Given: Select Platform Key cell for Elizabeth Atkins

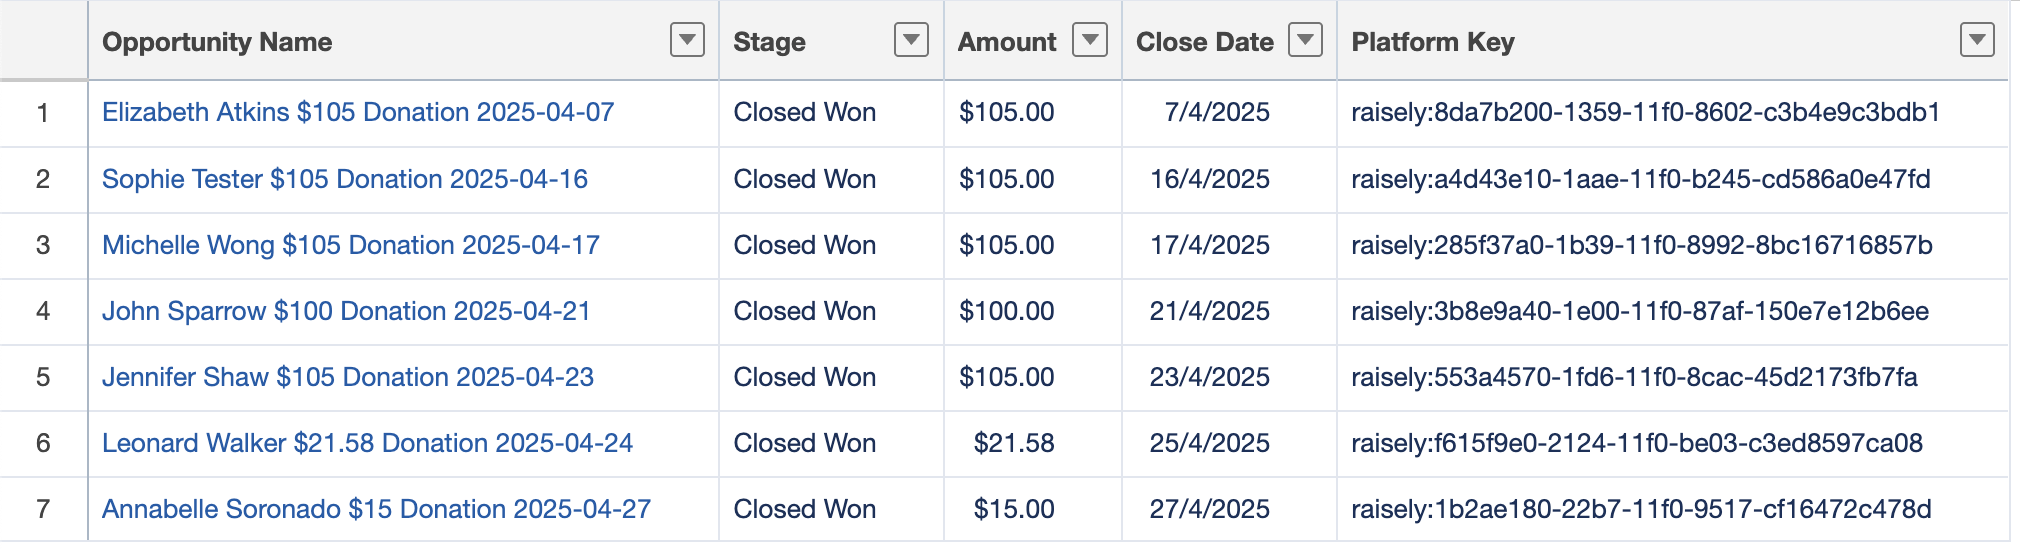Looking at the screenshot, I should [x=1645, y=112].
